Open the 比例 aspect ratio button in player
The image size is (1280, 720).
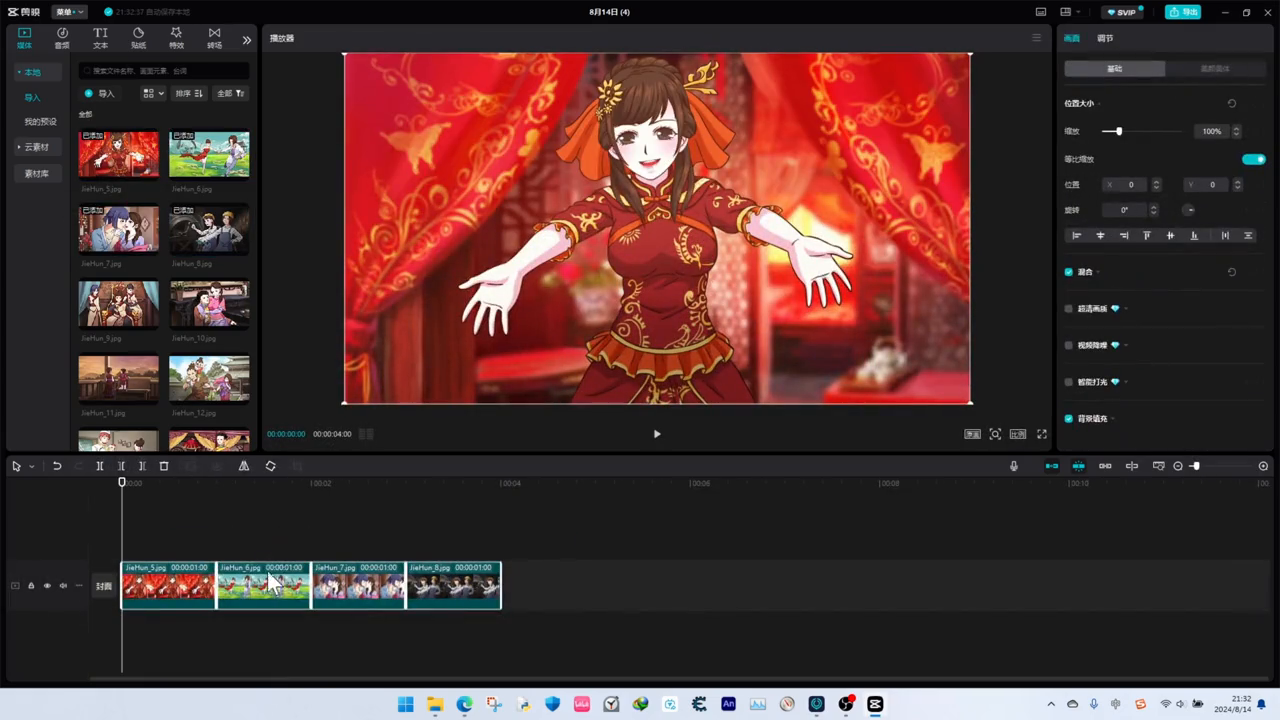1018,434
